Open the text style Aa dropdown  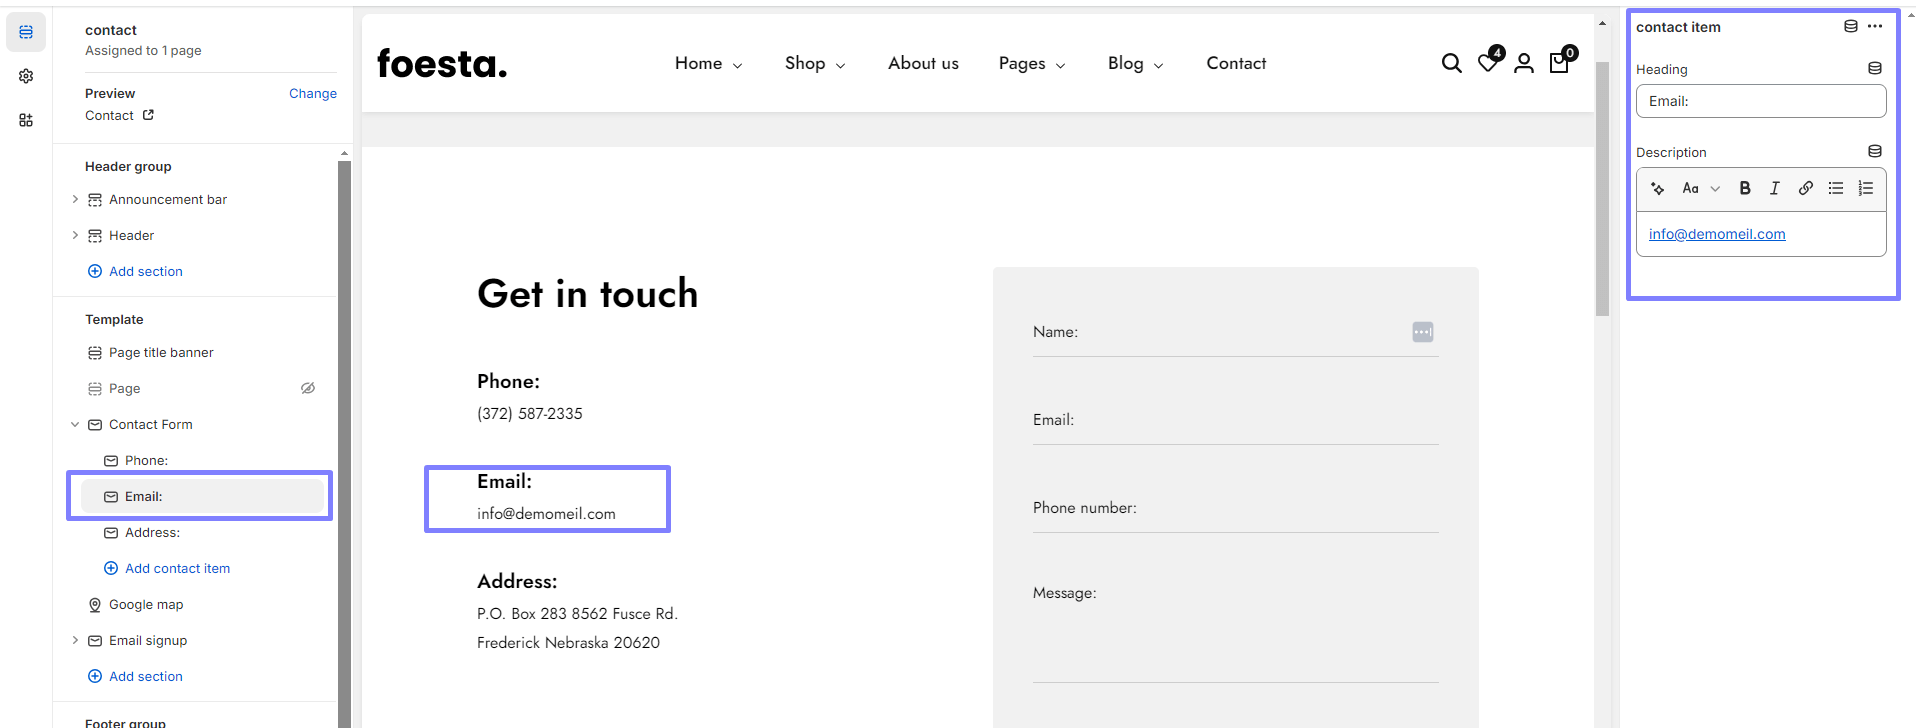(1700, 188)
